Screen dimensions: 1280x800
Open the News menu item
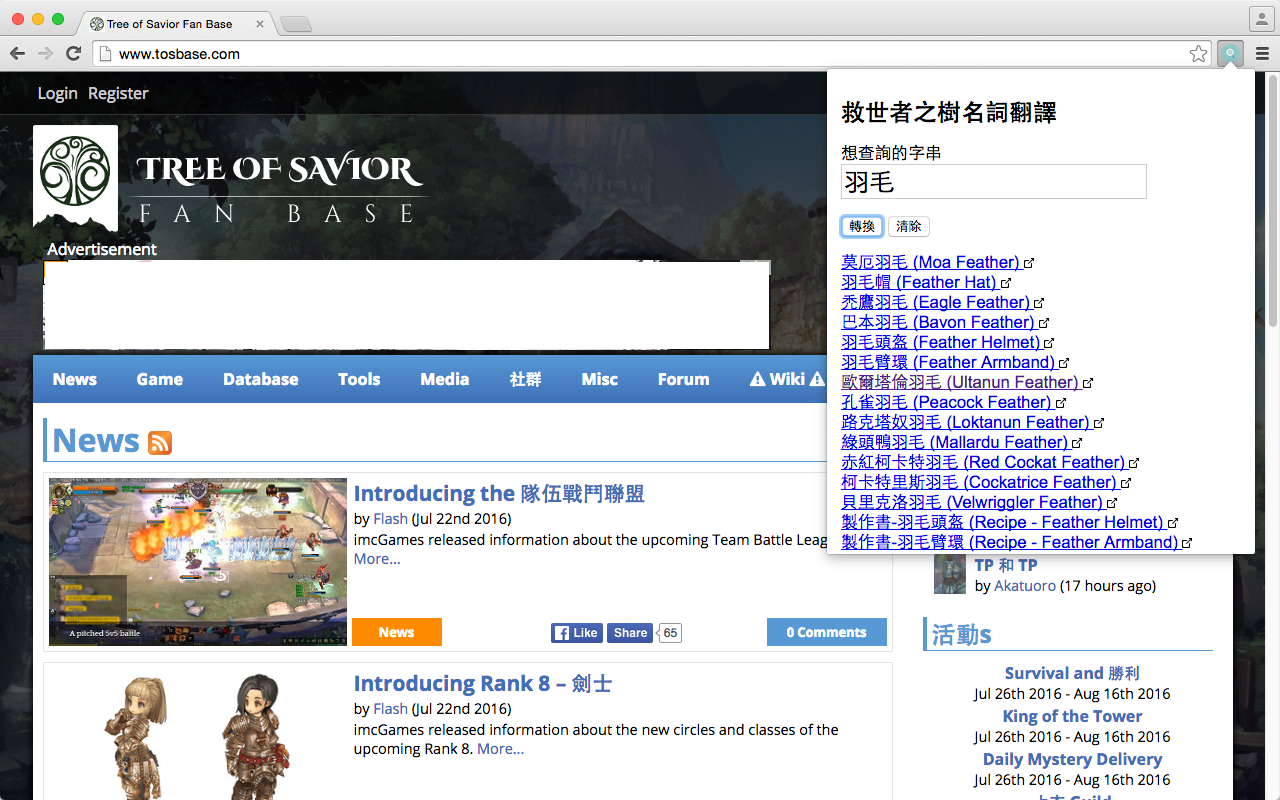coord(75,379)
